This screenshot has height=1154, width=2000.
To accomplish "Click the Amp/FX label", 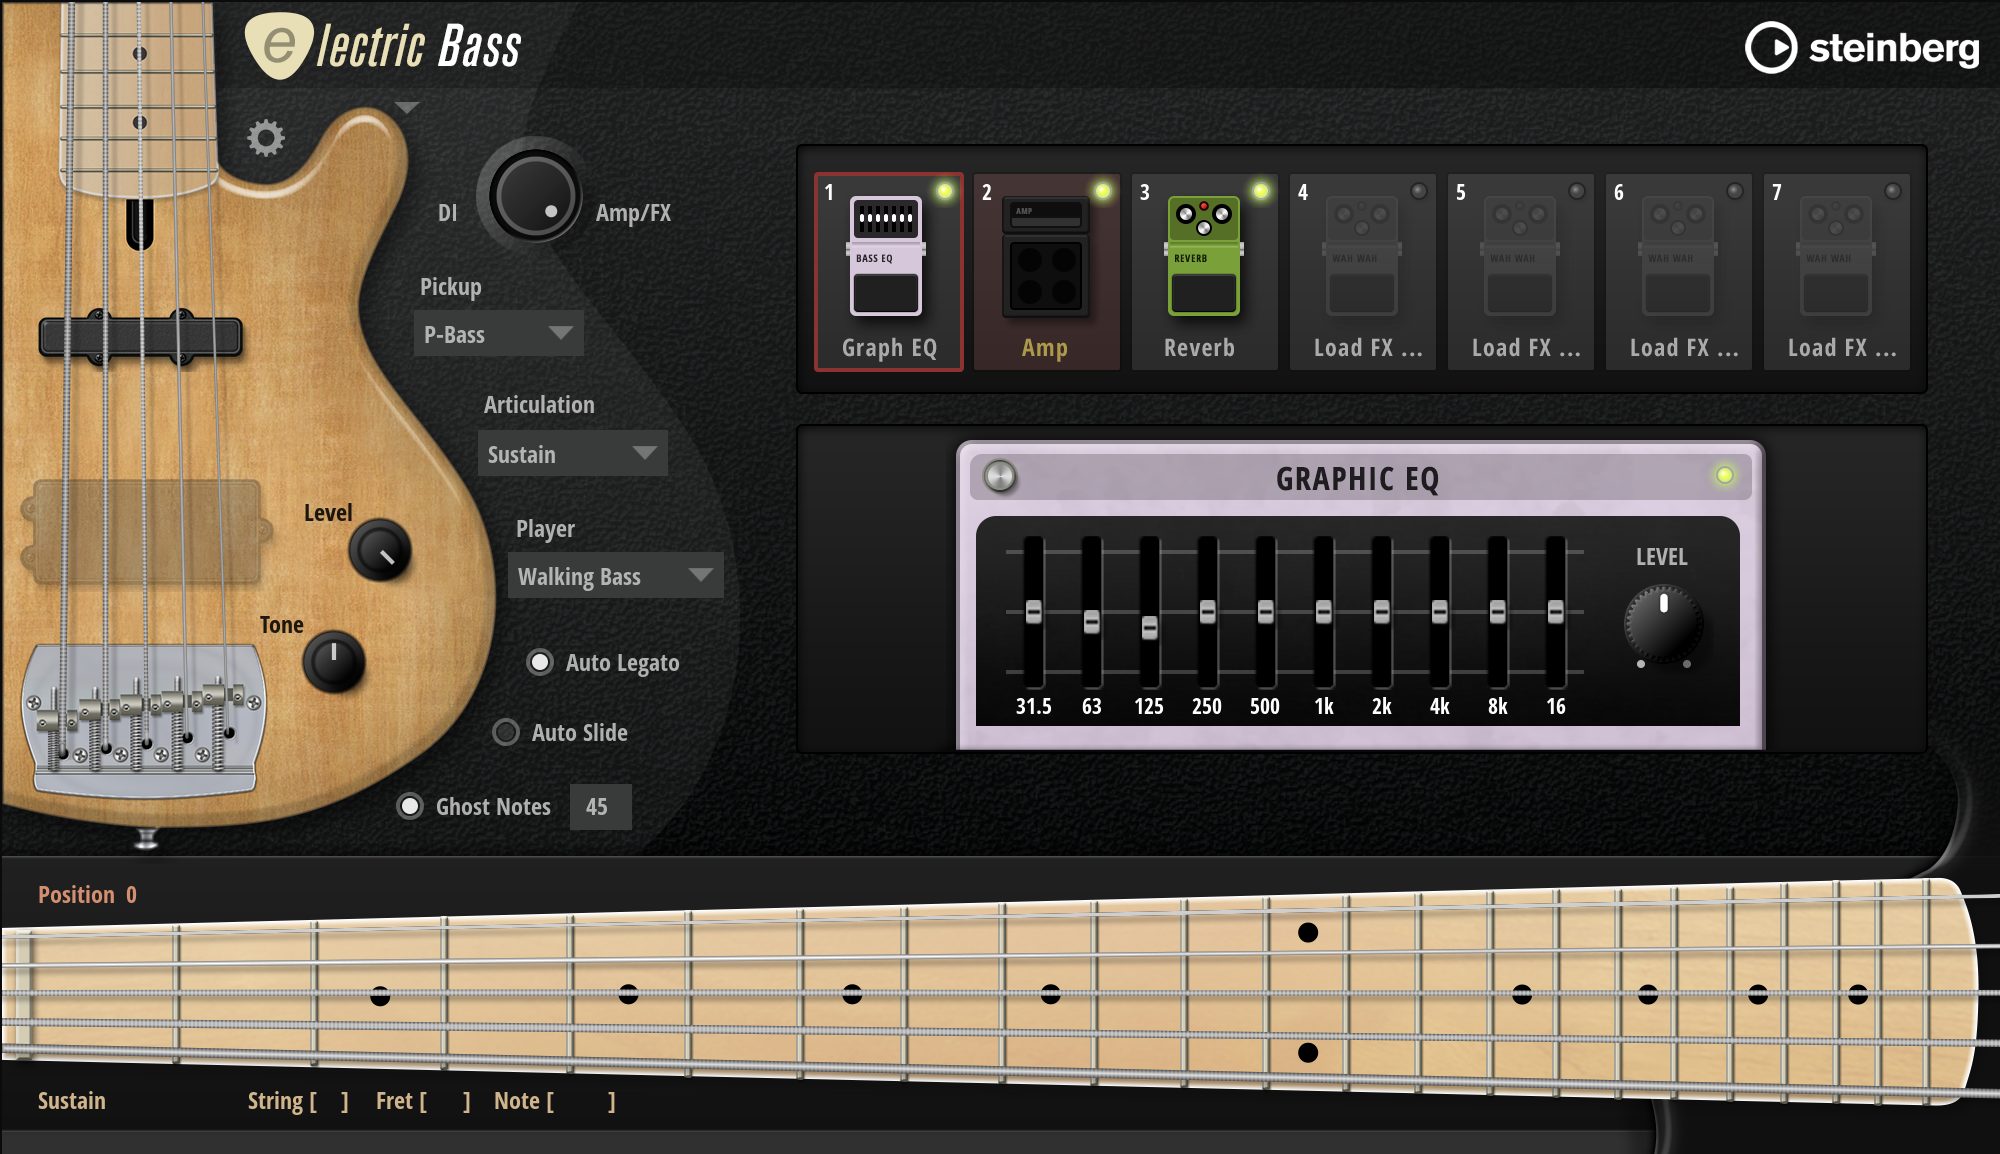I will click(x=633, y=213).
